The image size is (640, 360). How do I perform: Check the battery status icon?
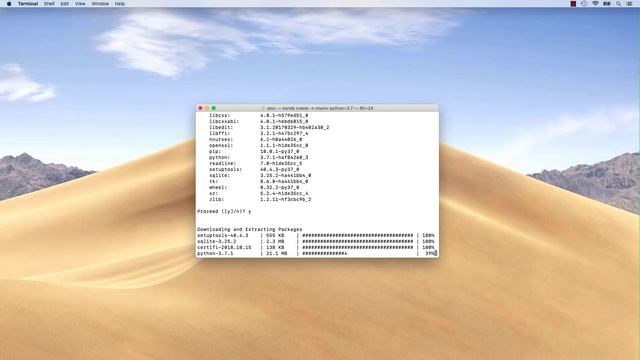[x=607, y=4]
